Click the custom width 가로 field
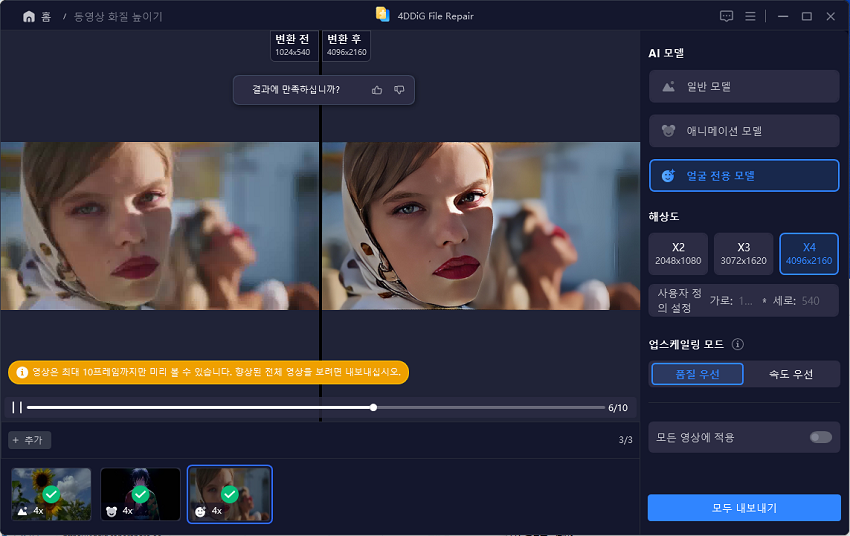The width and height of the screenshot is (850, 536). (745, 301)
